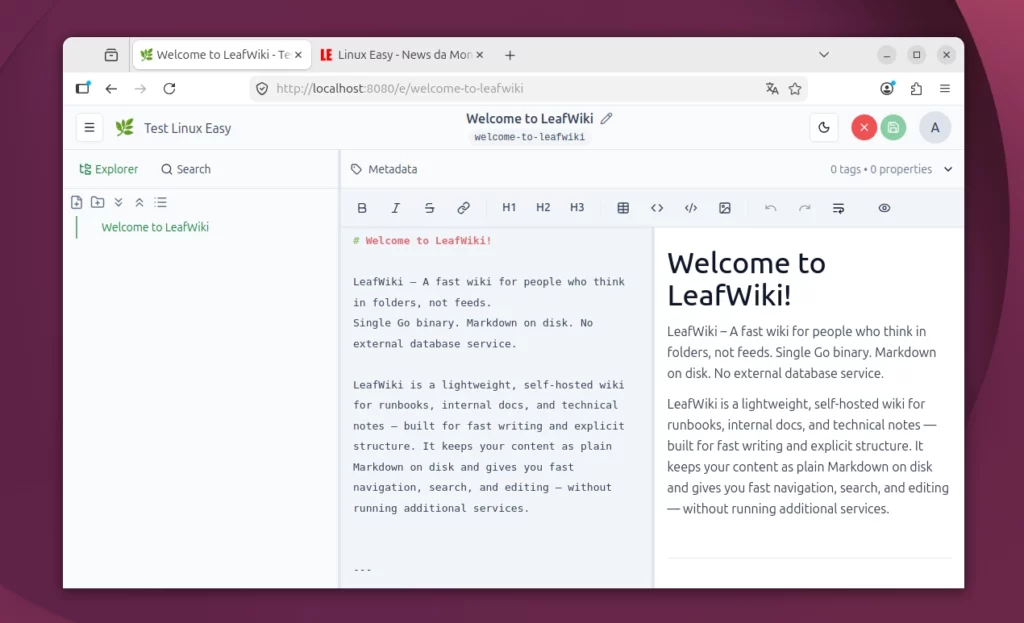Viewport: 1024px width, 623px height.
Task: Open the Firefox application menu
Action: pos(945,88)
